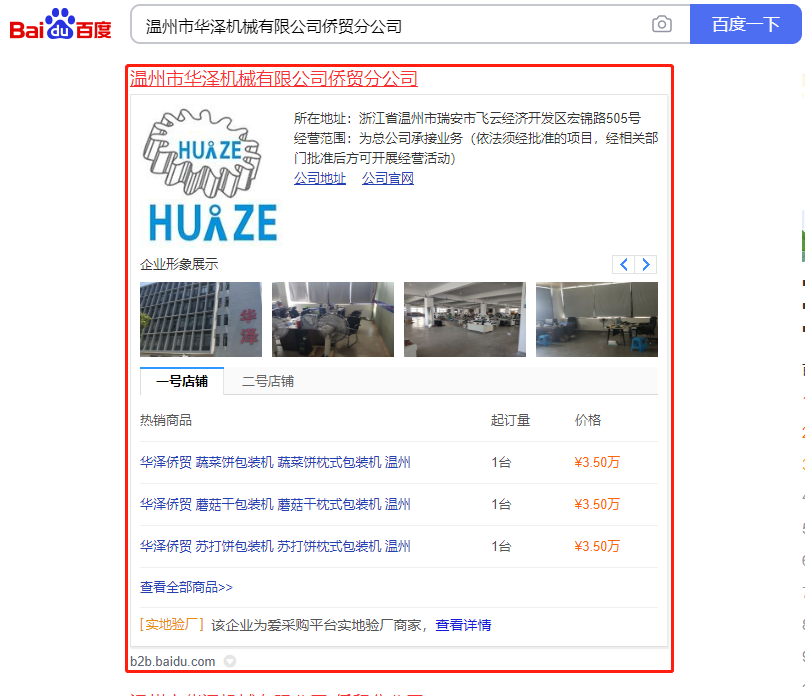The width and height of the screenshot is (805, 696).
Task: Open 蔬菜饼包装机 product link
Action: point(275,462)
